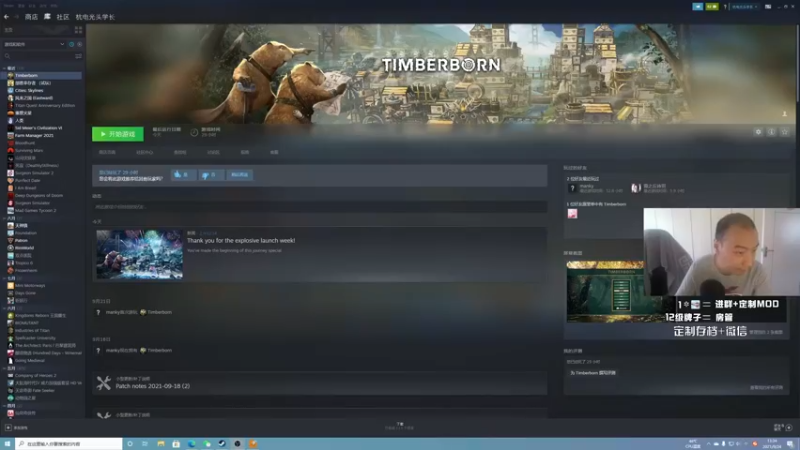This screenshot has height=450, width=800.
Task: Click the Steam icon in the taskbar
Action: click(x=222, y=444)
